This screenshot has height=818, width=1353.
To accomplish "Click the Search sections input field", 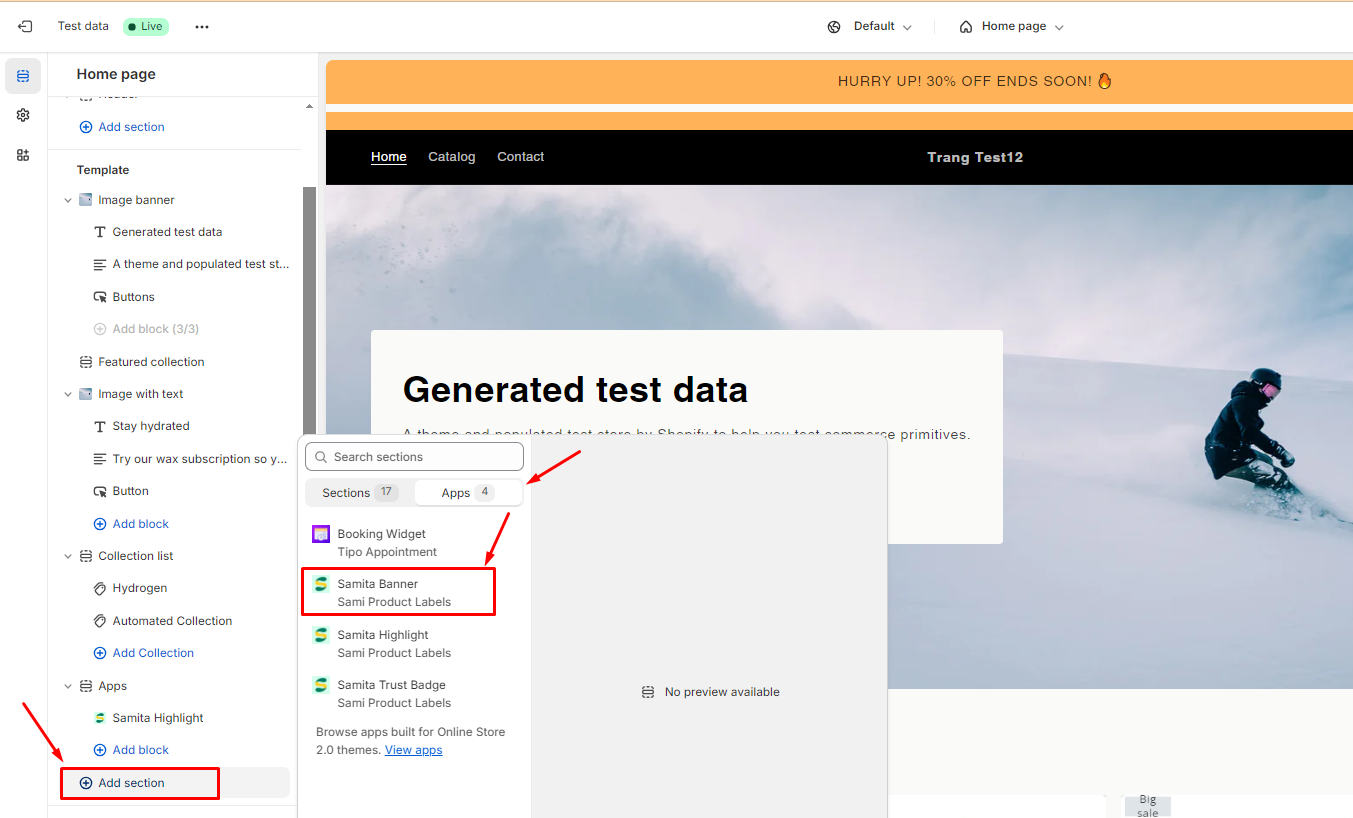I will coord(414,457).
